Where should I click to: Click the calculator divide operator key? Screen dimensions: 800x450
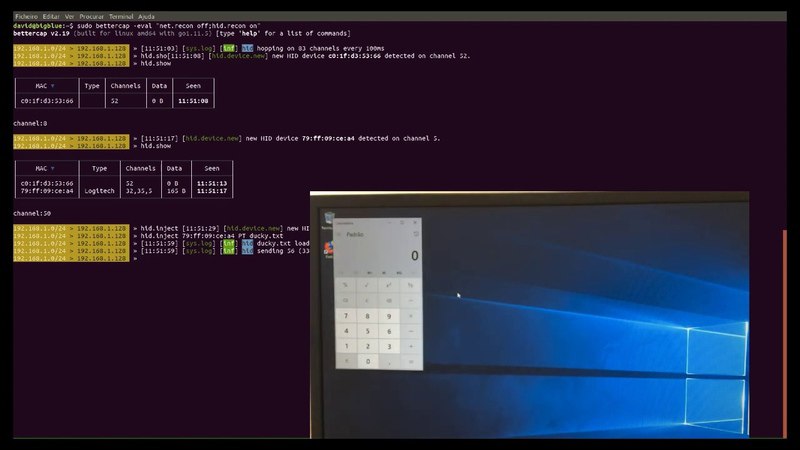click(x=411, y=301)
